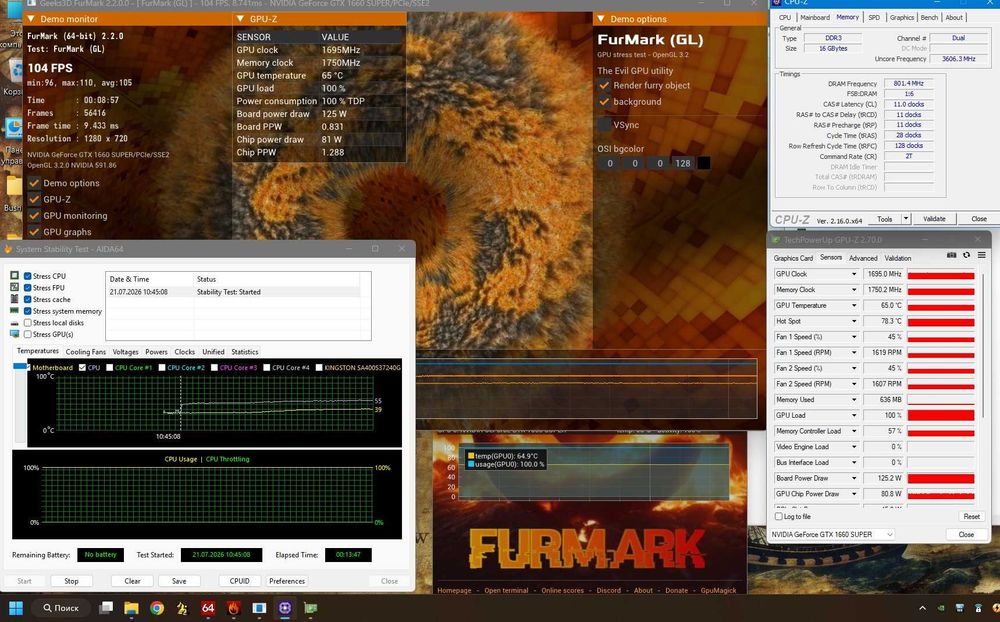Click the black OSI bgcolor swatch
Screen dimensions: 1000x622
[703, 163]
